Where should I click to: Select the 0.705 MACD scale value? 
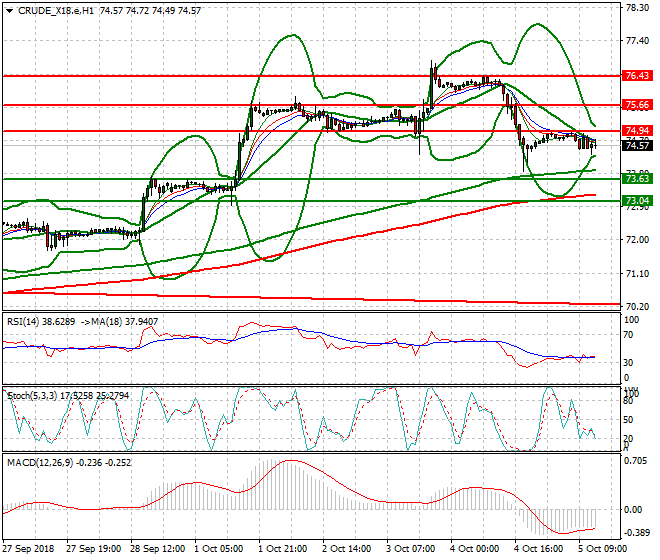tap(636, 461)
